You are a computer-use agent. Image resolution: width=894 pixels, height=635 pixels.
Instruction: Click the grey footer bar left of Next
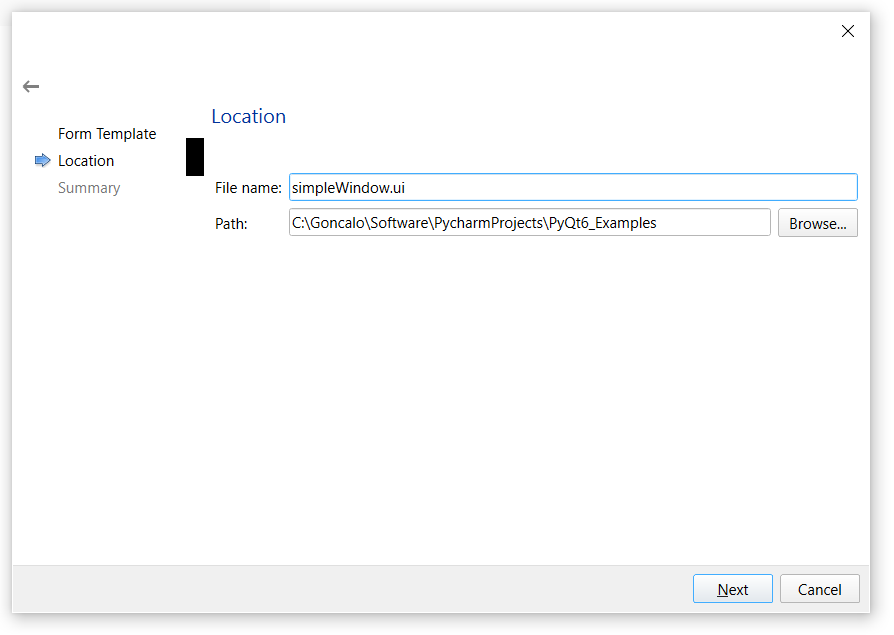[x=350, y=589]
